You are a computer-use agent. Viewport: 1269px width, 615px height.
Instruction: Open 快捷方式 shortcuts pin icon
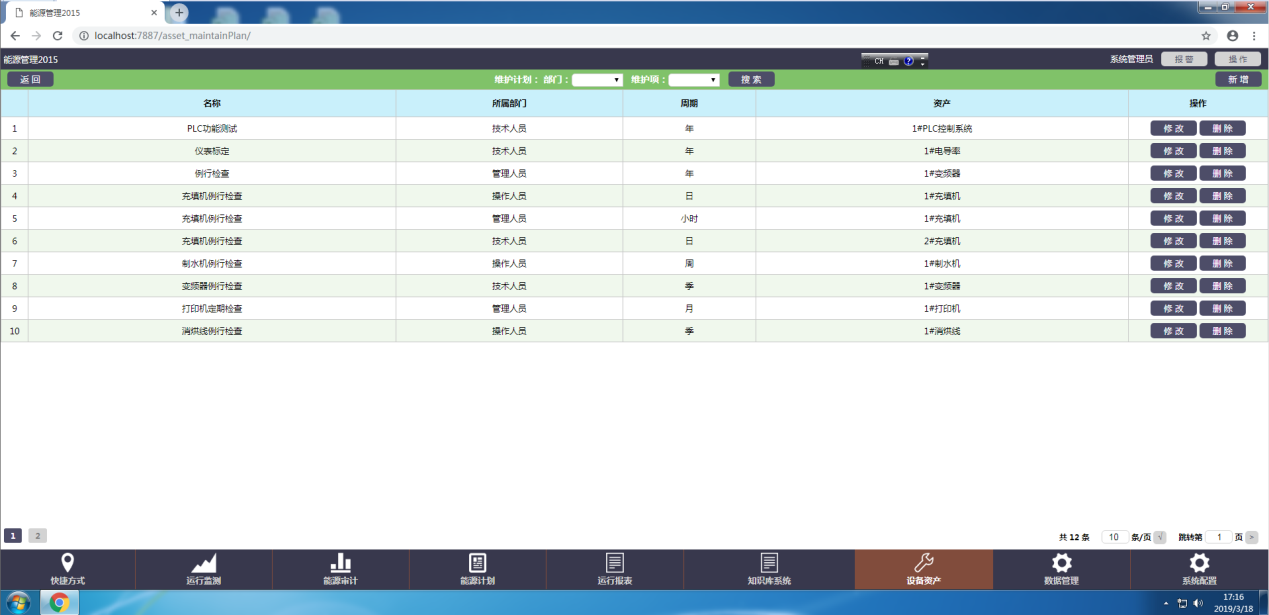pyautogui.click(x=68, y=563)
